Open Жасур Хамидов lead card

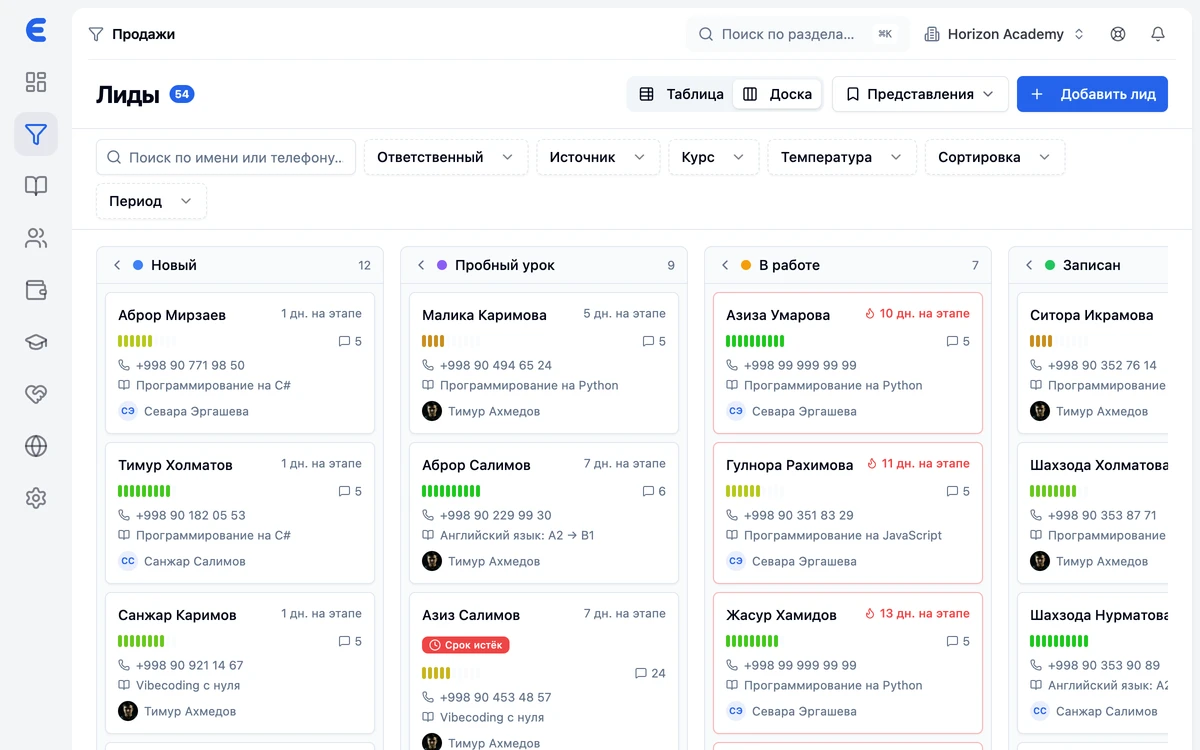pos(848,663)
